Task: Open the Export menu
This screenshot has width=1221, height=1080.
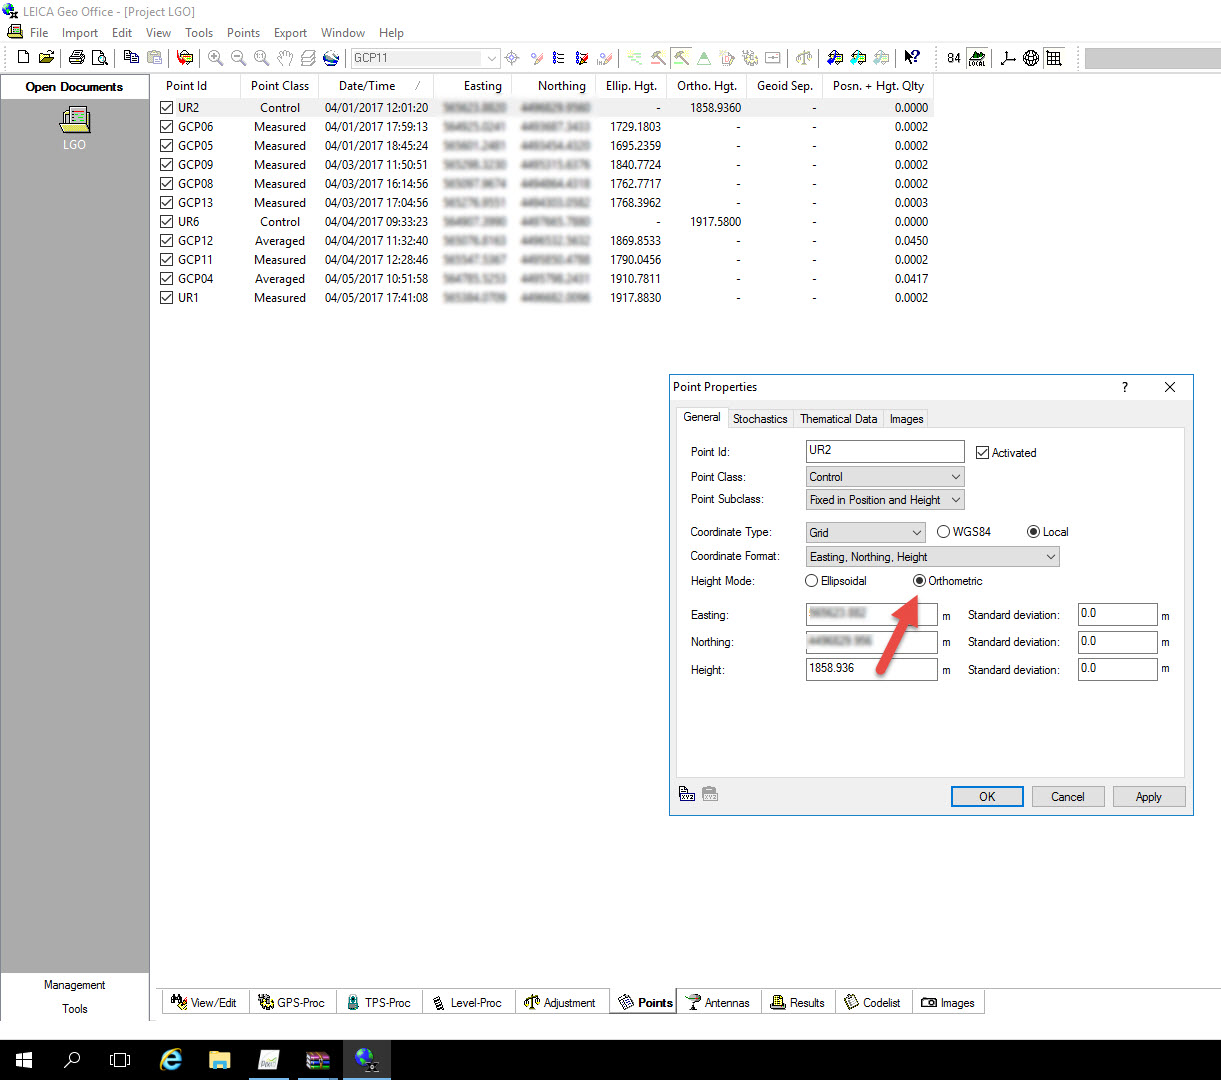Action: [x=290, y=33]
